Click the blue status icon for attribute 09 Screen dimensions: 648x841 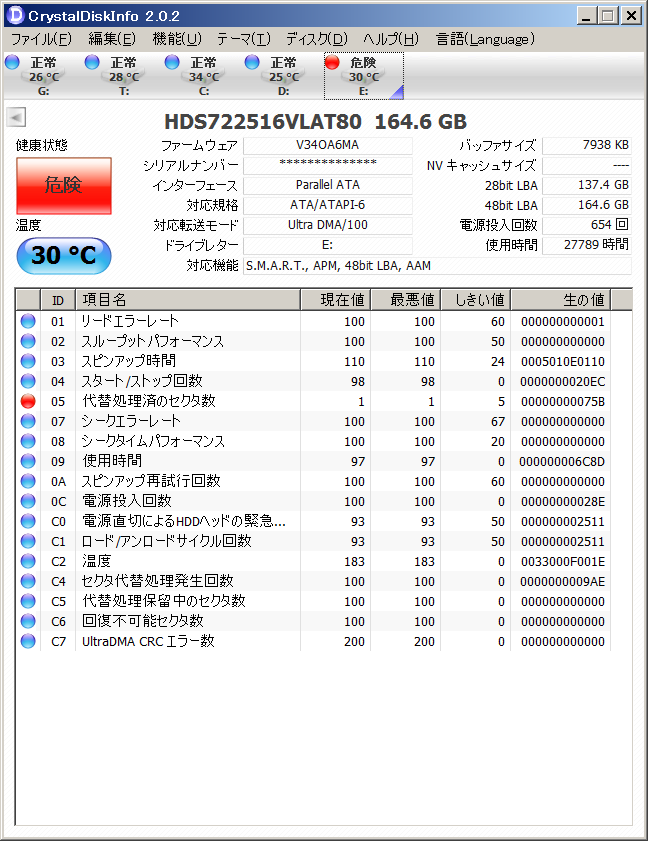click(28, 461)
